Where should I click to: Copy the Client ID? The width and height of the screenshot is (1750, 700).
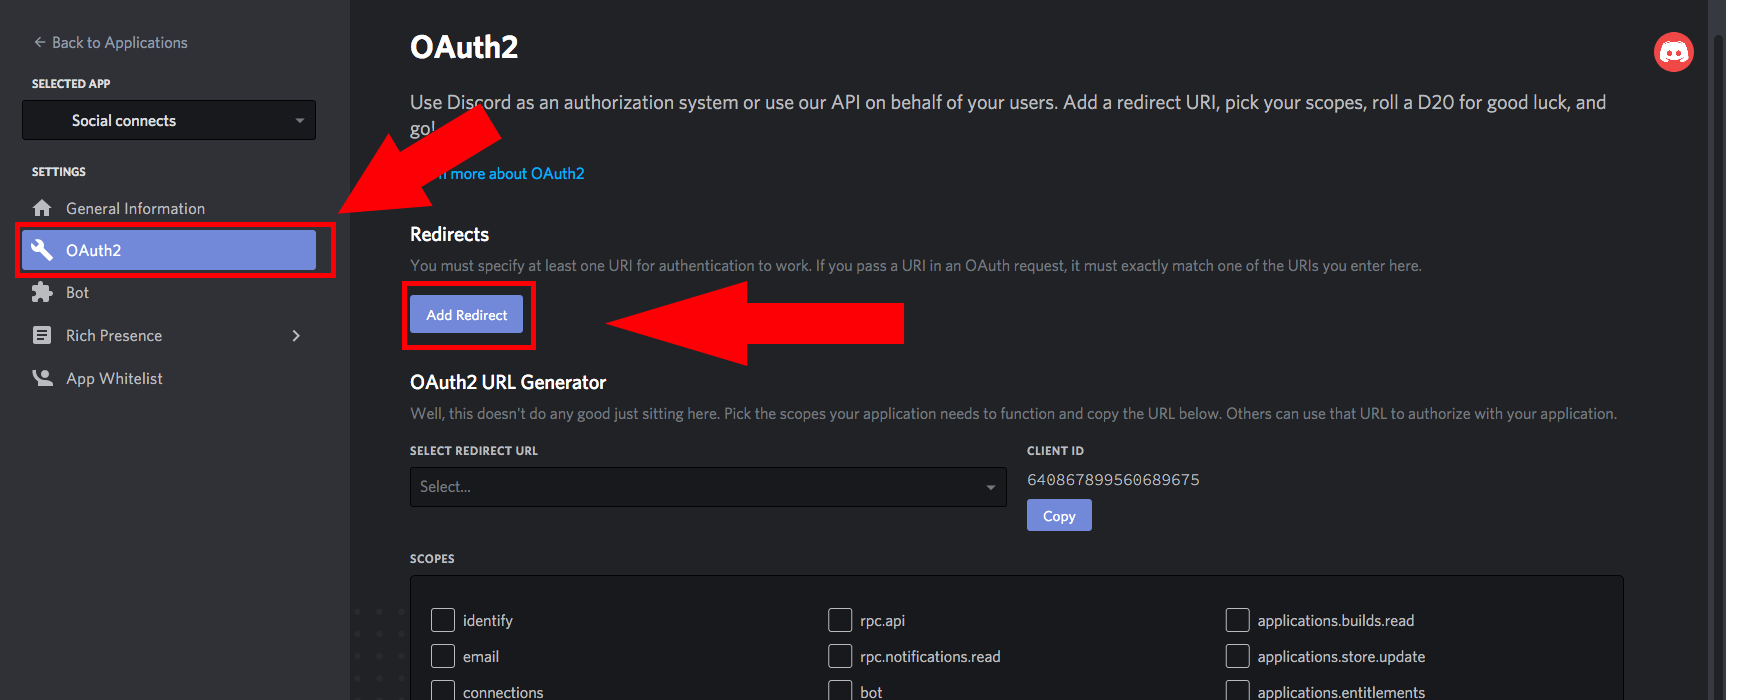(x=1059, y=516)
